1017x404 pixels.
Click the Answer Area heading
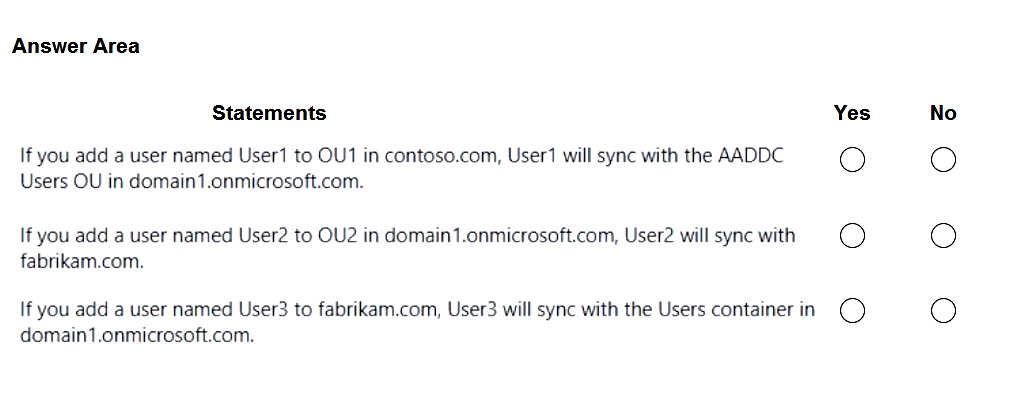pos(76,46)
